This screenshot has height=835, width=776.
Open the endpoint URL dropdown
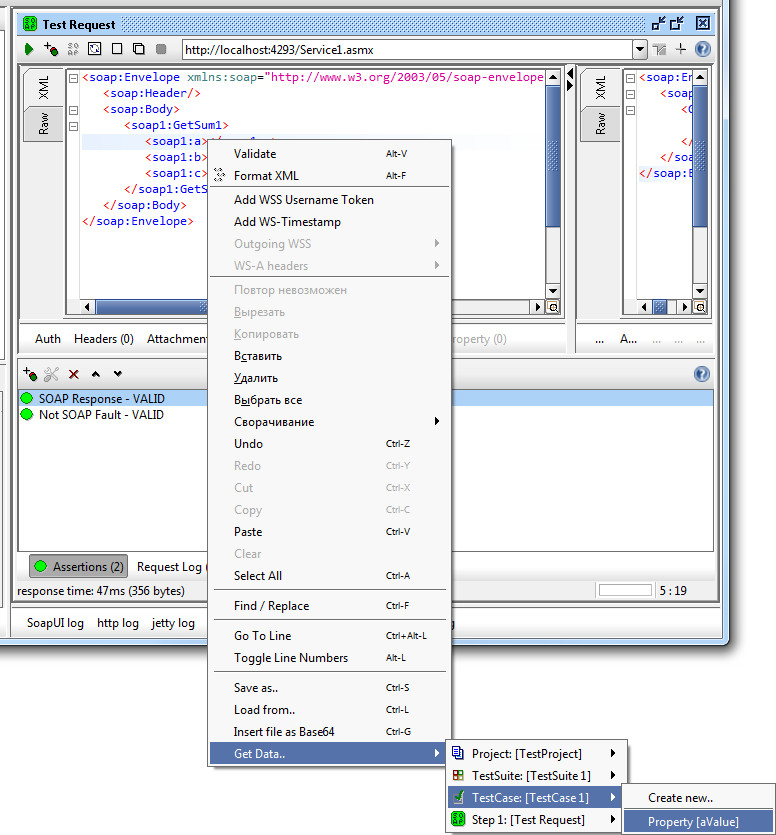(x=640, y=50)
